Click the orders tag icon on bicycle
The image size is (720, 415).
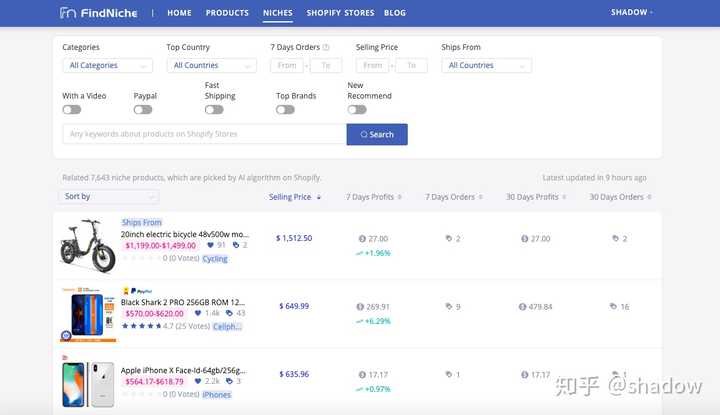coord(236,245)
